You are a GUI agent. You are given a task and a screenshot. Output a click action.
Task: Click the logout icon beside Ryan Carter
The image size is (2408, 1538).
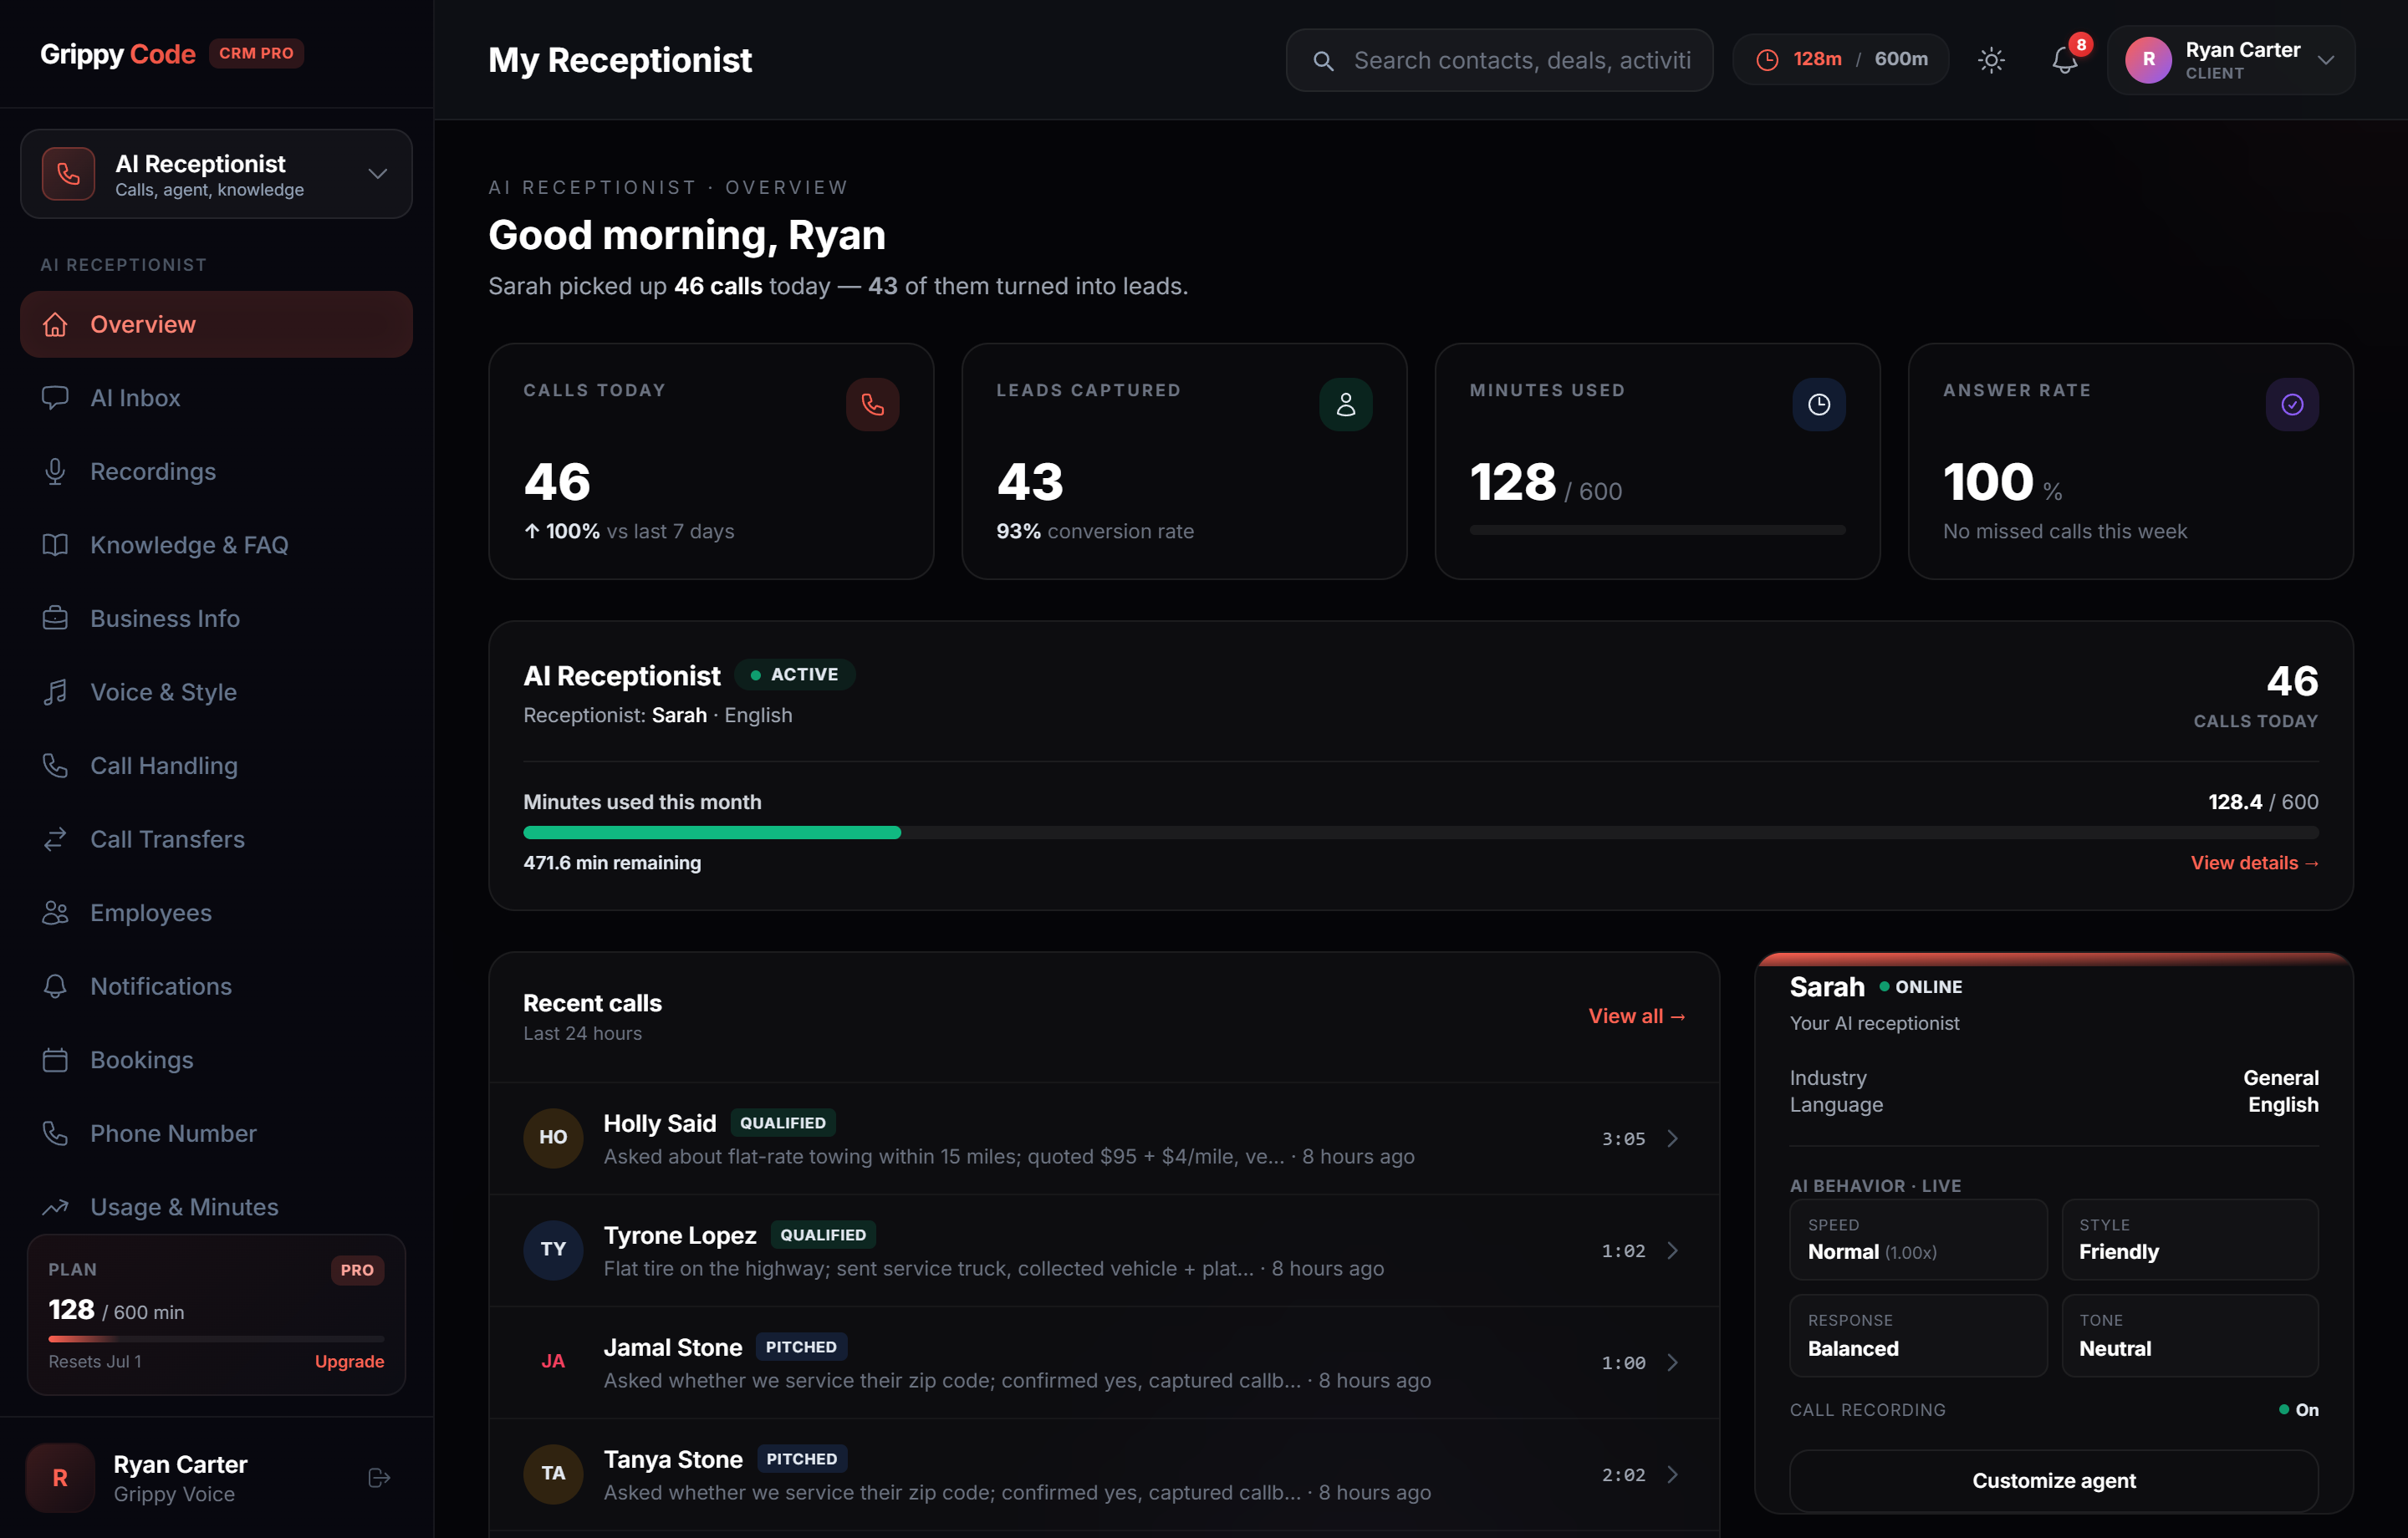[379, 1477]
